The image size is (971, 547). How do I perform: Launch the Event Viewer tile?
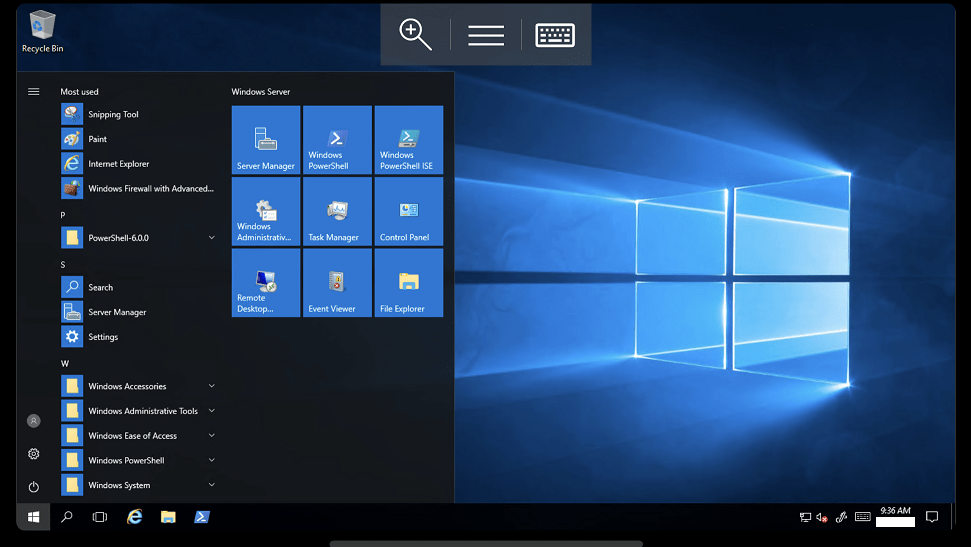pyautogui.click(x=337, y=283)
